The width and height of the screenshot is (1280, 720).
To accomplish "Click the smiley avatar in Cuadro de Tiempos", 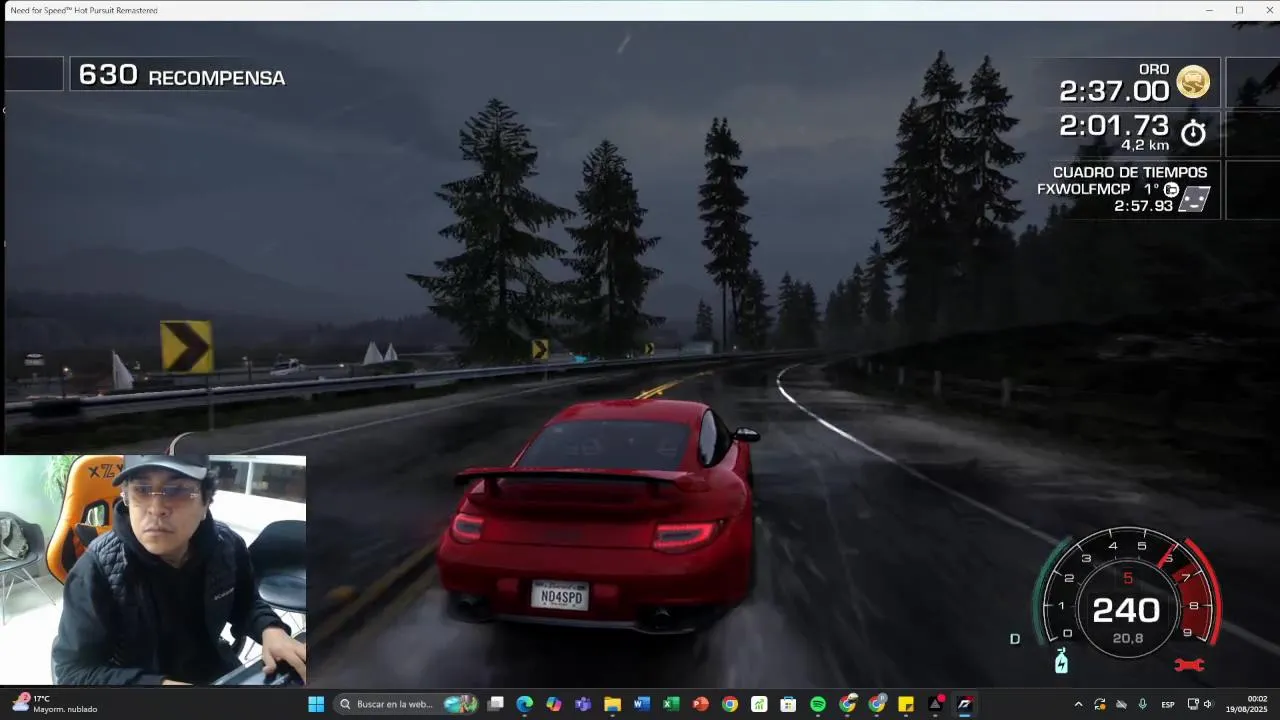I will coord(1194,199).
